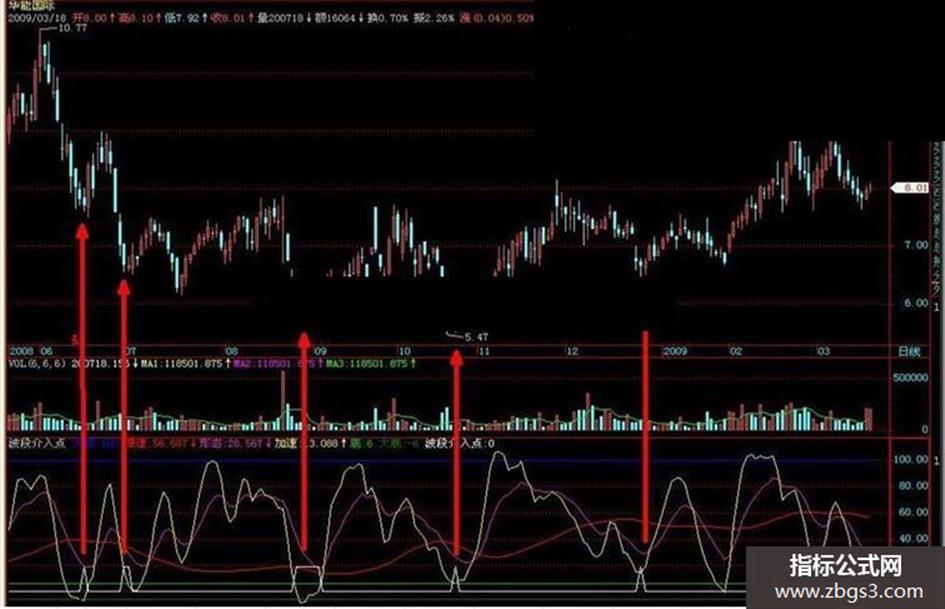Click the 02 month marker on time axis
The width and height of the screenshot is (945, 609).
[735, 351]
